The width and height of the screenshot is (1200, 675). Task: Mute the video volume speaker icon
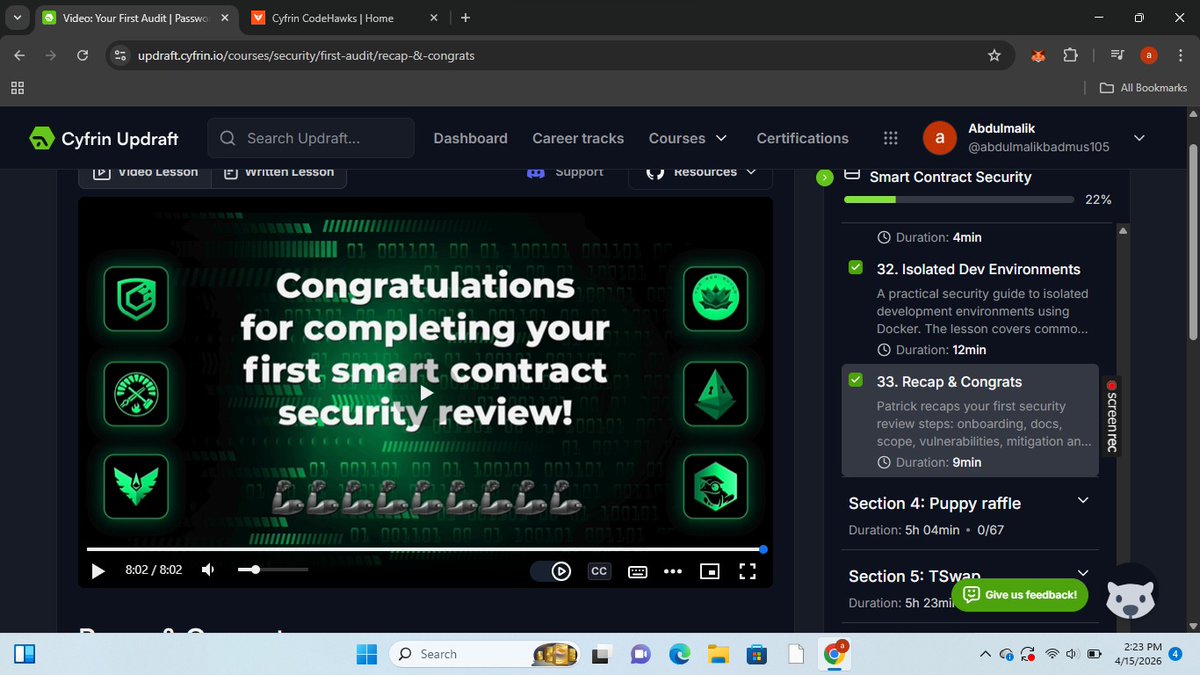click(208, 570)
